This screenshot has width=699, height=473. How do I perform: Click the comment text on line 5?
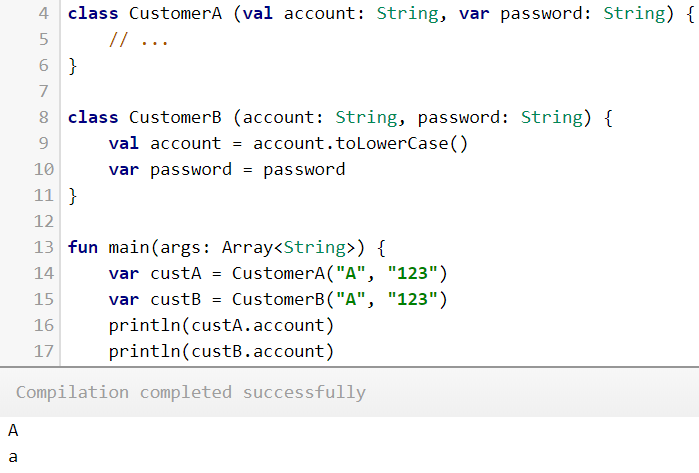click(x=139, y=40)
